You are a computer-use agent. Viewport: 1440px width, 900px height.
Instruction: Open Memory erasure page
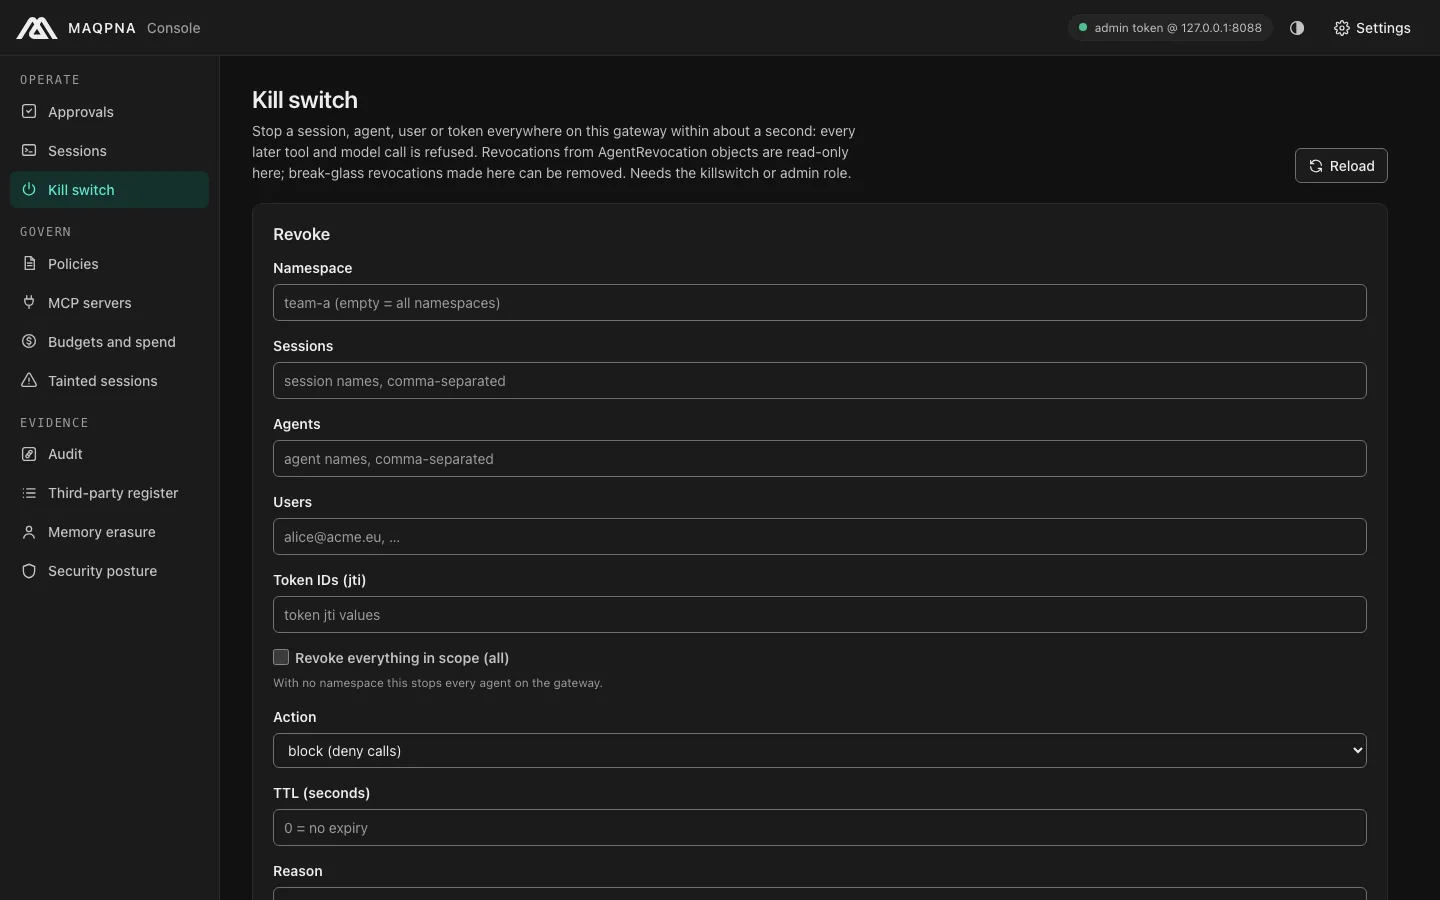coord(109,531)
